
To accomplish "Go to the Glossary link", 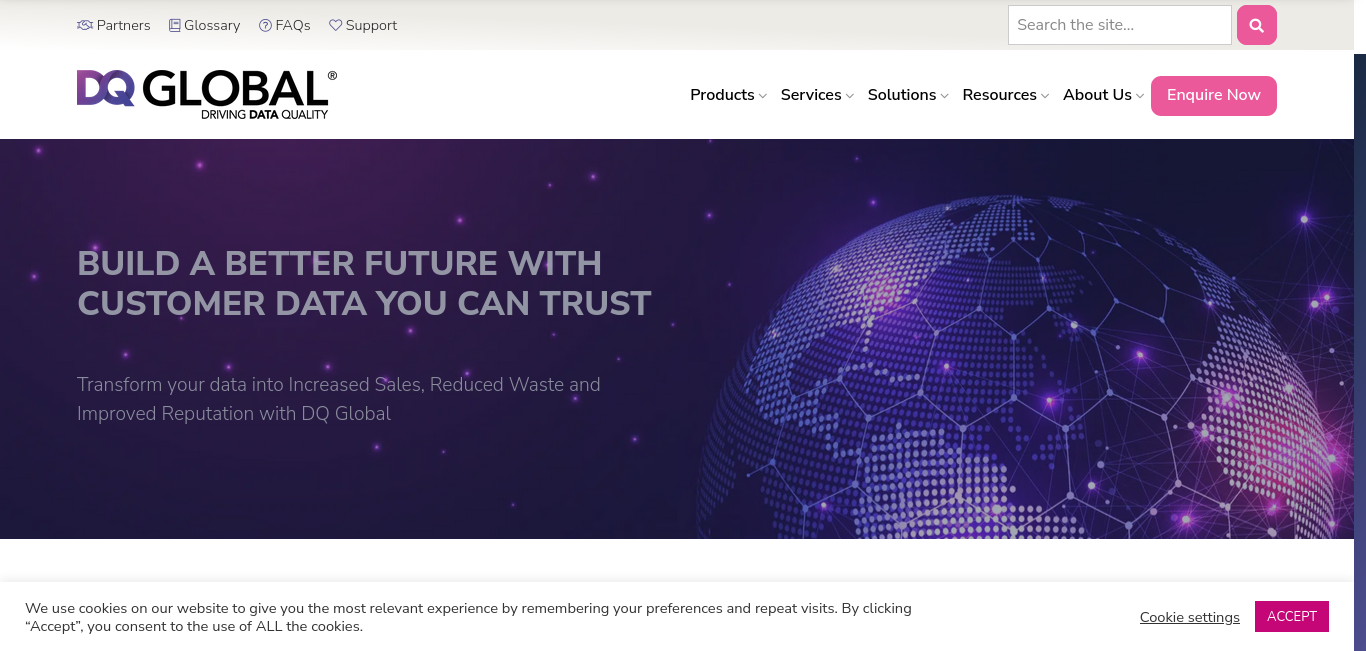I will pos(212,25).
